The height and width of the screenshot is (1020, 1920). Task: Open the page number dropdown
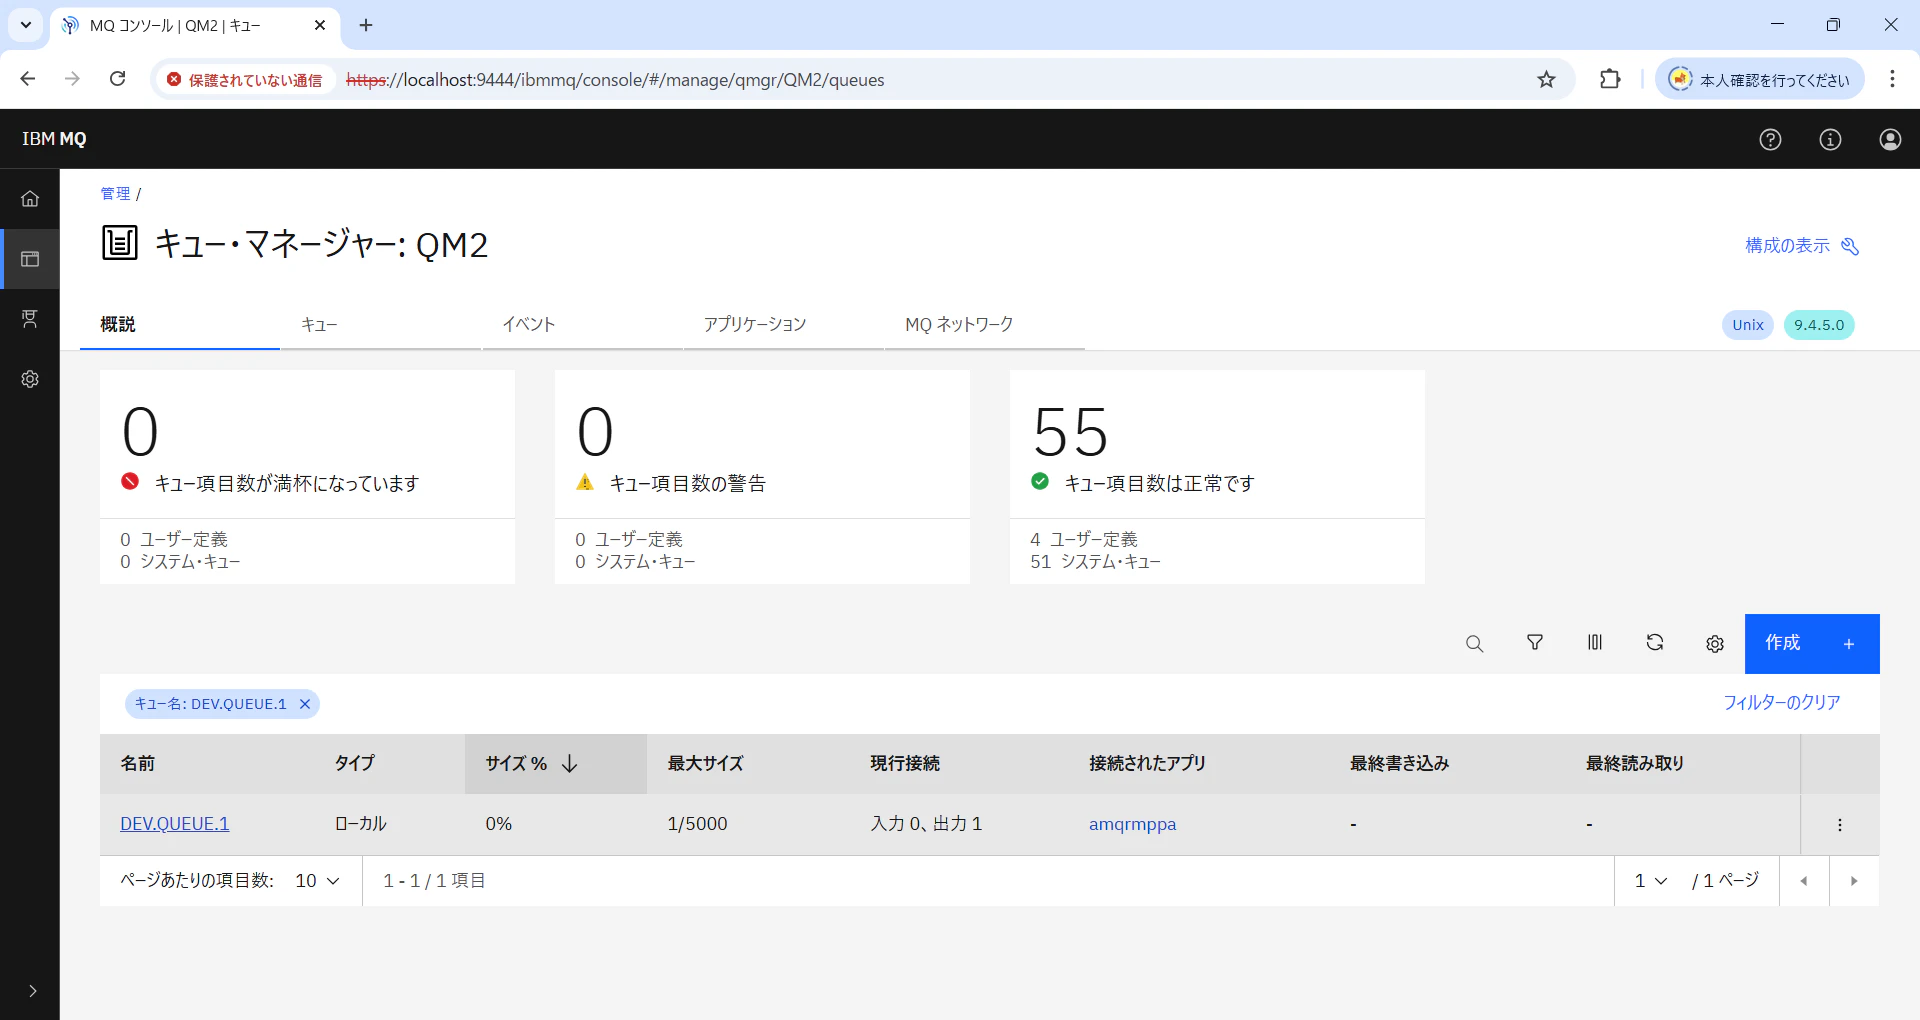tap(1651, 881)
